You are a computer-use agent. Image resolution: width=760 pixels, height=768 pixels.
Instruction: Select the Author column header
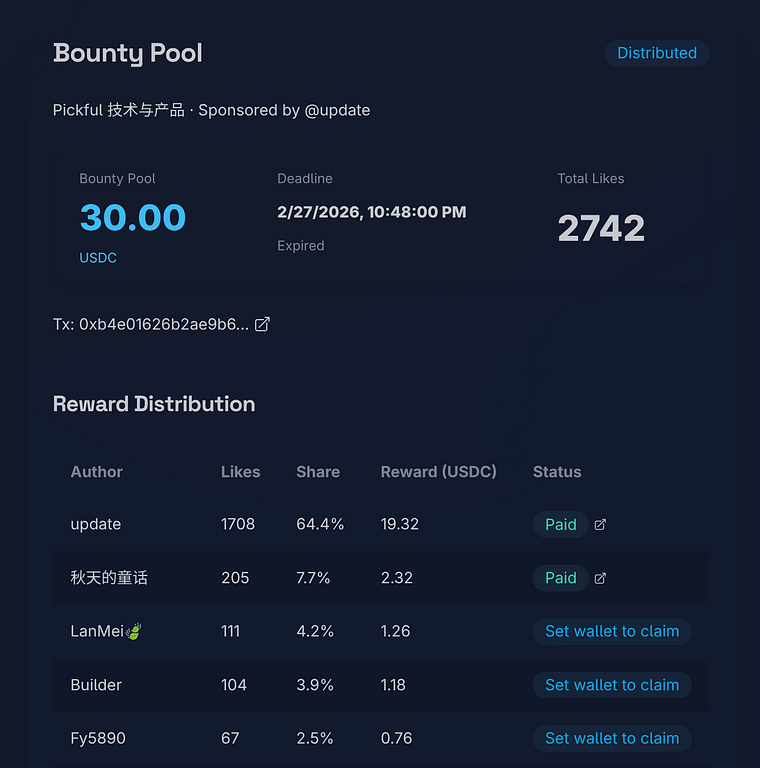point(97,472)
